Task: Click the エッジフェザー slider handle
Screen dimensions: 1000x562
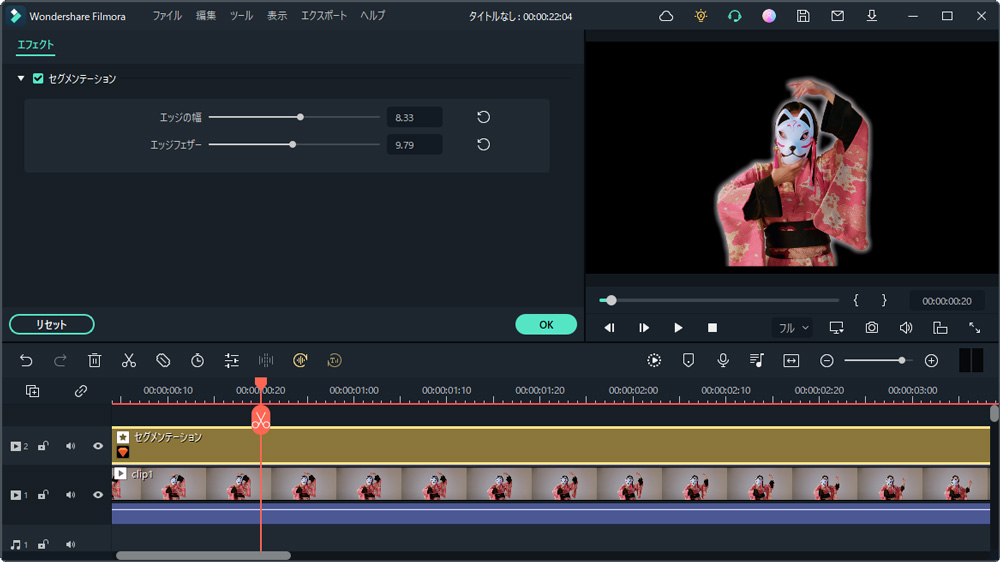Action: coord(292,145)
